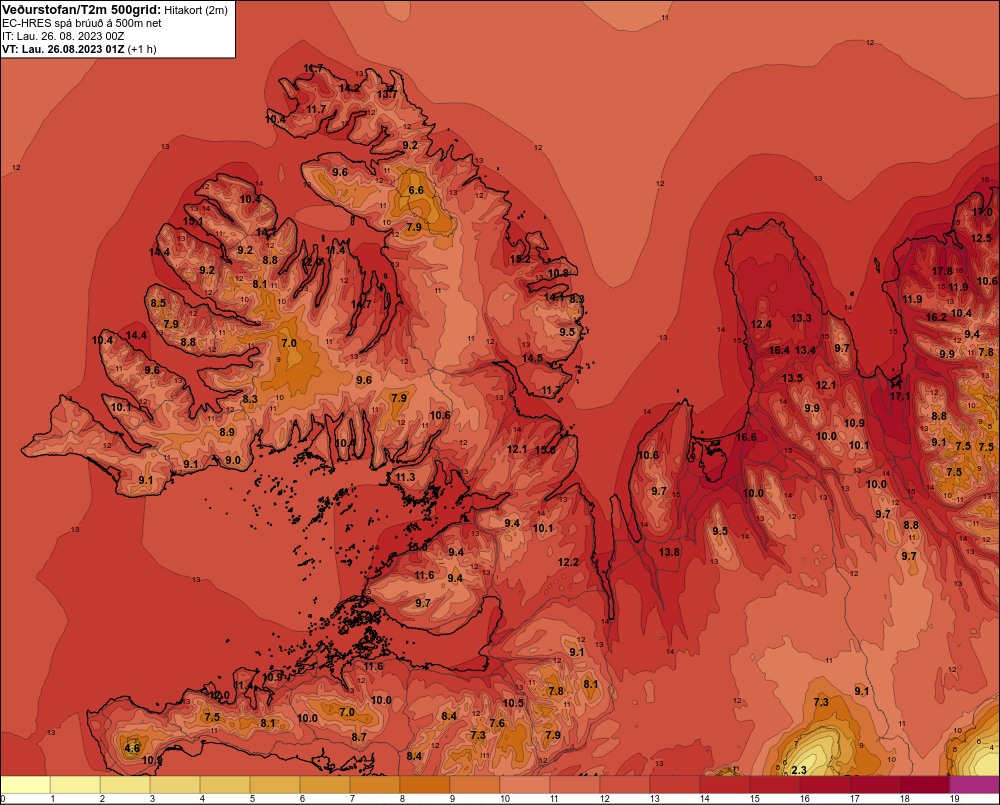Viewport: 1000px width, 805px height.
Task: Click the legend swatch between 4 and 5
Action: (225, 784)
